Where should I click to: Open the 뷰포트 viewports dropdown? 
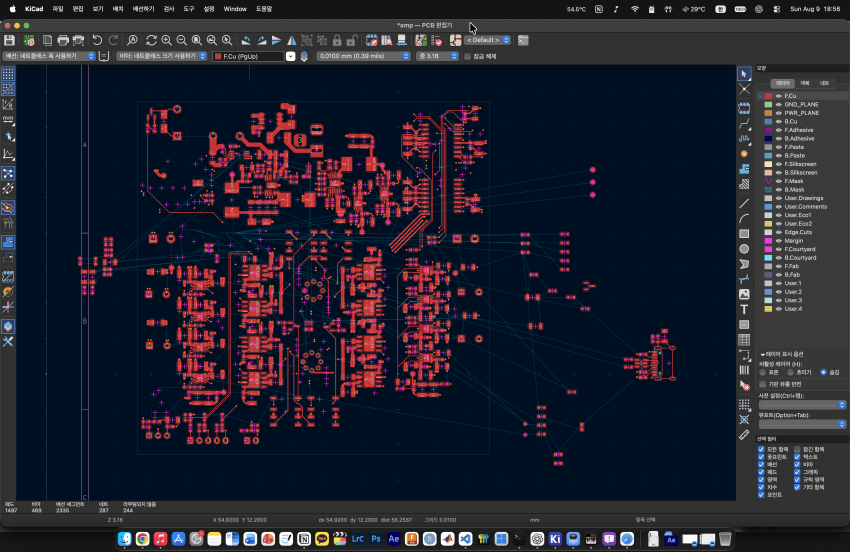click(x=802, y=424)
